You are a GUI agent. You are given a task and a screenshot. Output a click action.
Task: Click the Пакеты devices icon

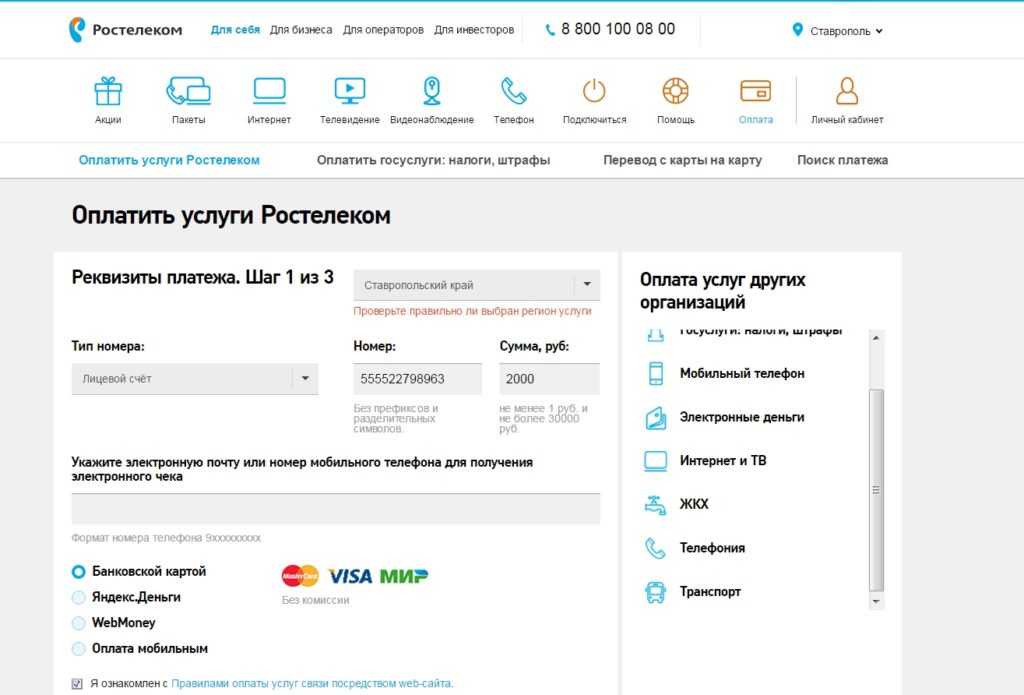tap(188, 91)
